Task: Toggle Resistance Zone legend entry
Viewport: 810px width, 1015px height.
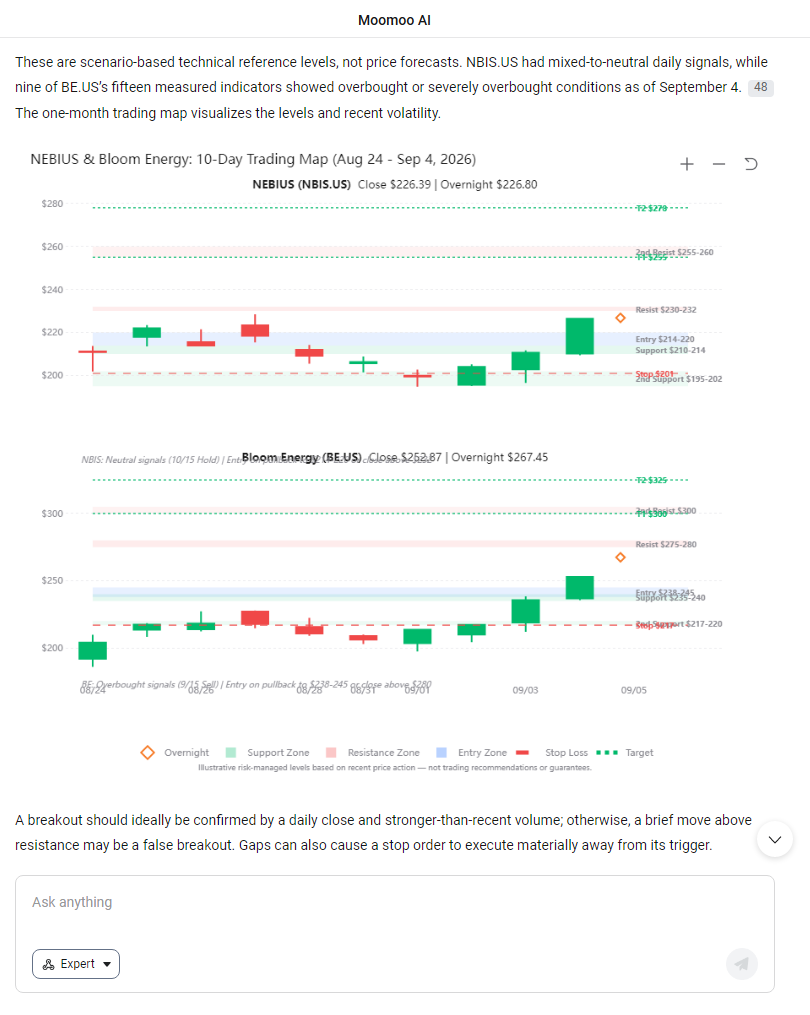Action: pyautogui.click(x=372, y=753)
